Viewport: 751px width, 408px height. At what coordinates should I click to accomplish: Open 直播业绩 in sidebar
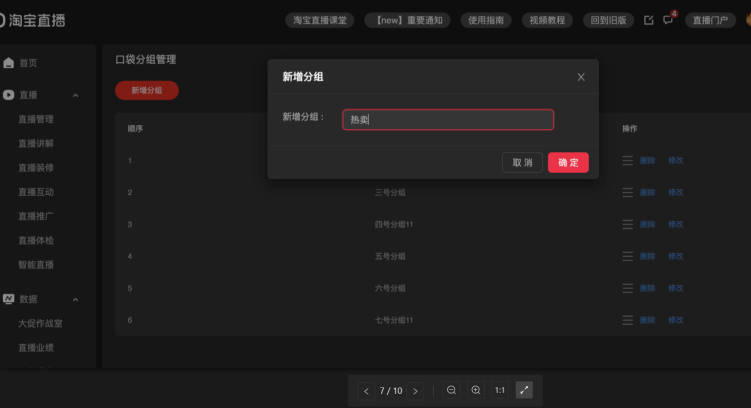(36, 348)
